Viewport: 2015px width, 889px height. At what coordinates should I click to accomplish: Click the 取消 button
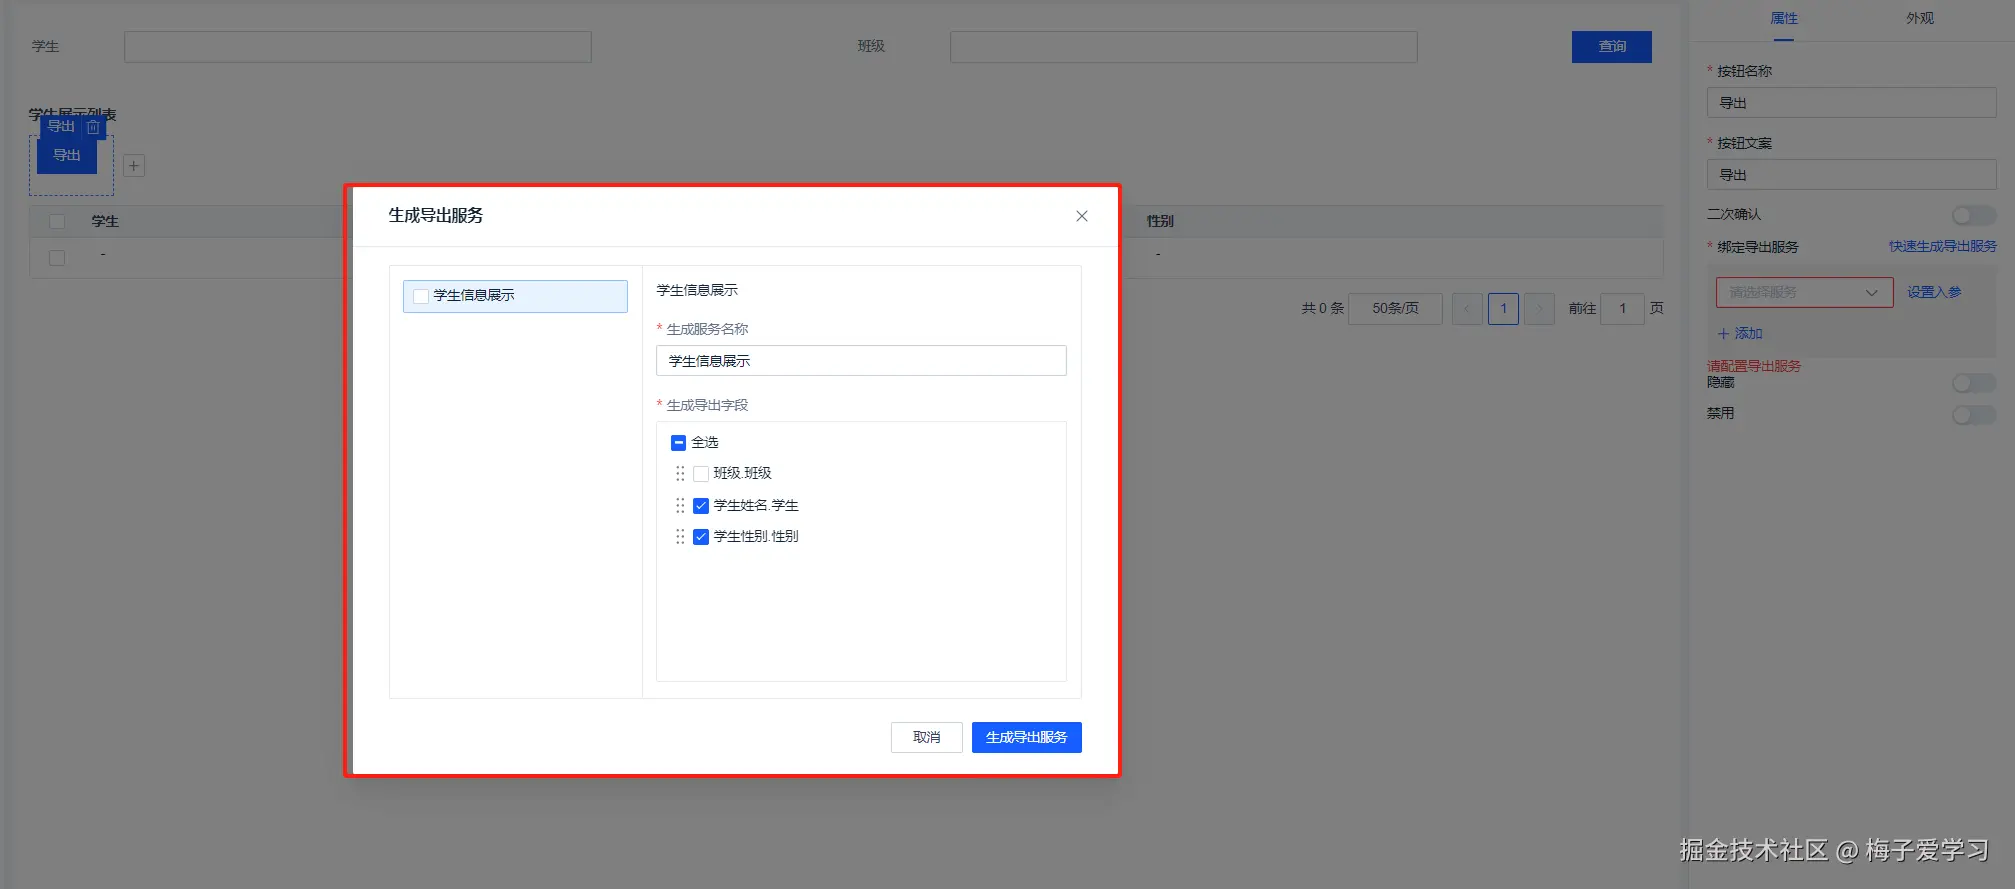[x=927, y=737]
